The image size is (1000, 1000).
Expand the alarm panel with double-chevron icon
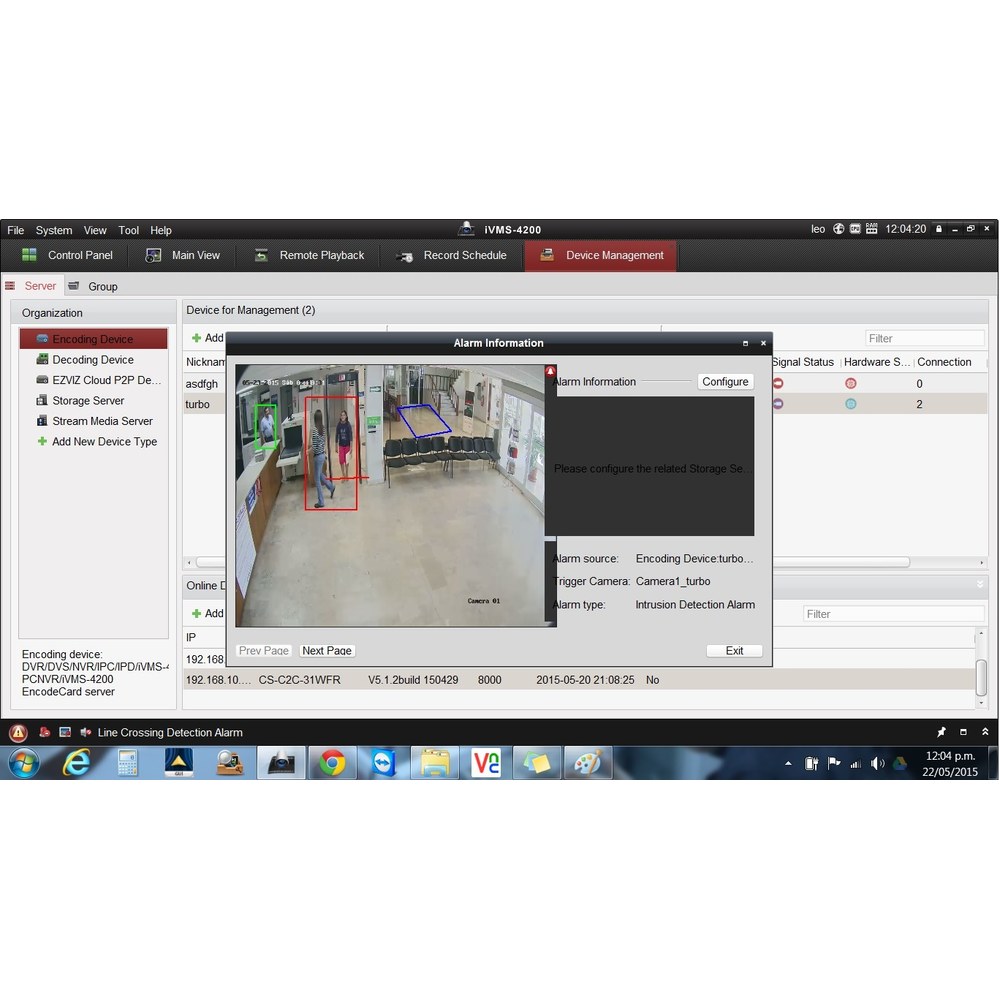coord(985,732)
